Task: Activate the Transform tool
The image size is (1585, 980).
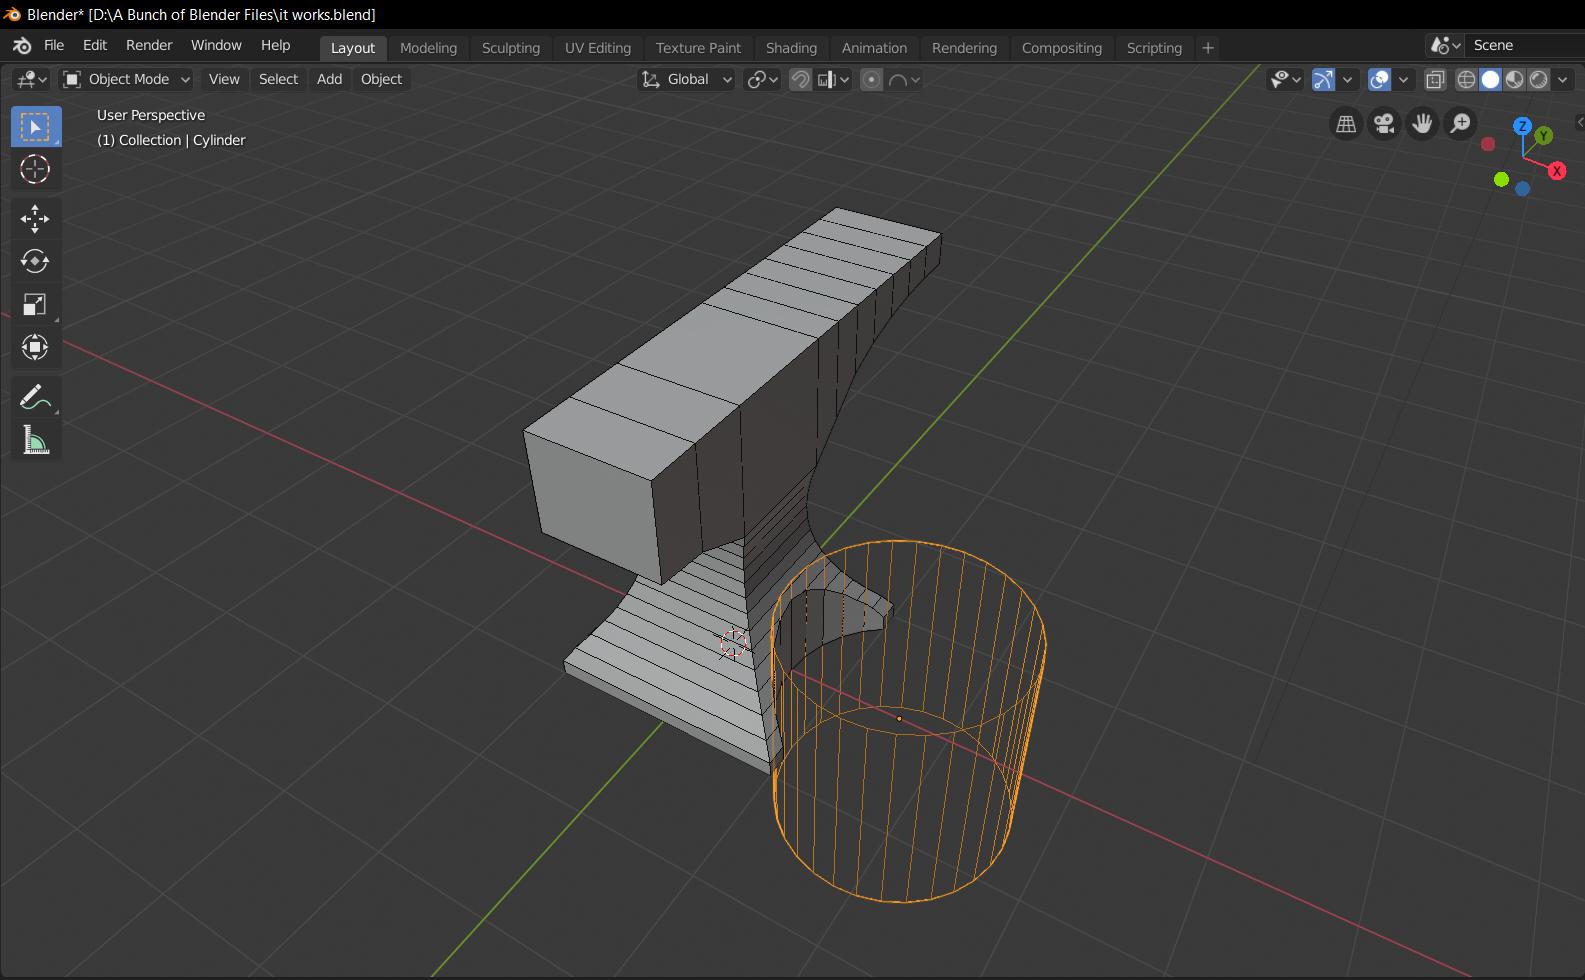Action: point(35,347)
